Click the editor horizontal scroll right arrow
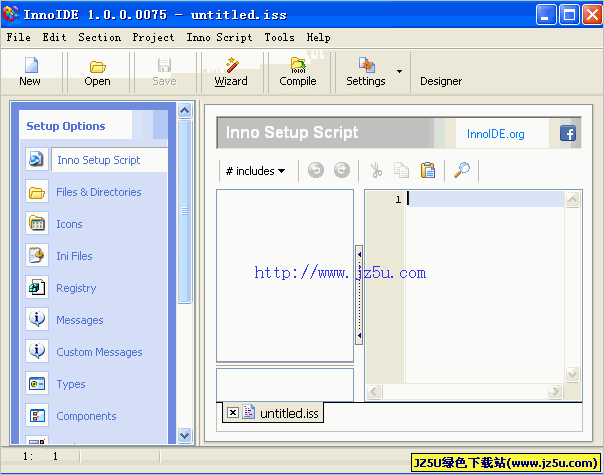Screen dimensions: 604x475 tap(555, 392)
